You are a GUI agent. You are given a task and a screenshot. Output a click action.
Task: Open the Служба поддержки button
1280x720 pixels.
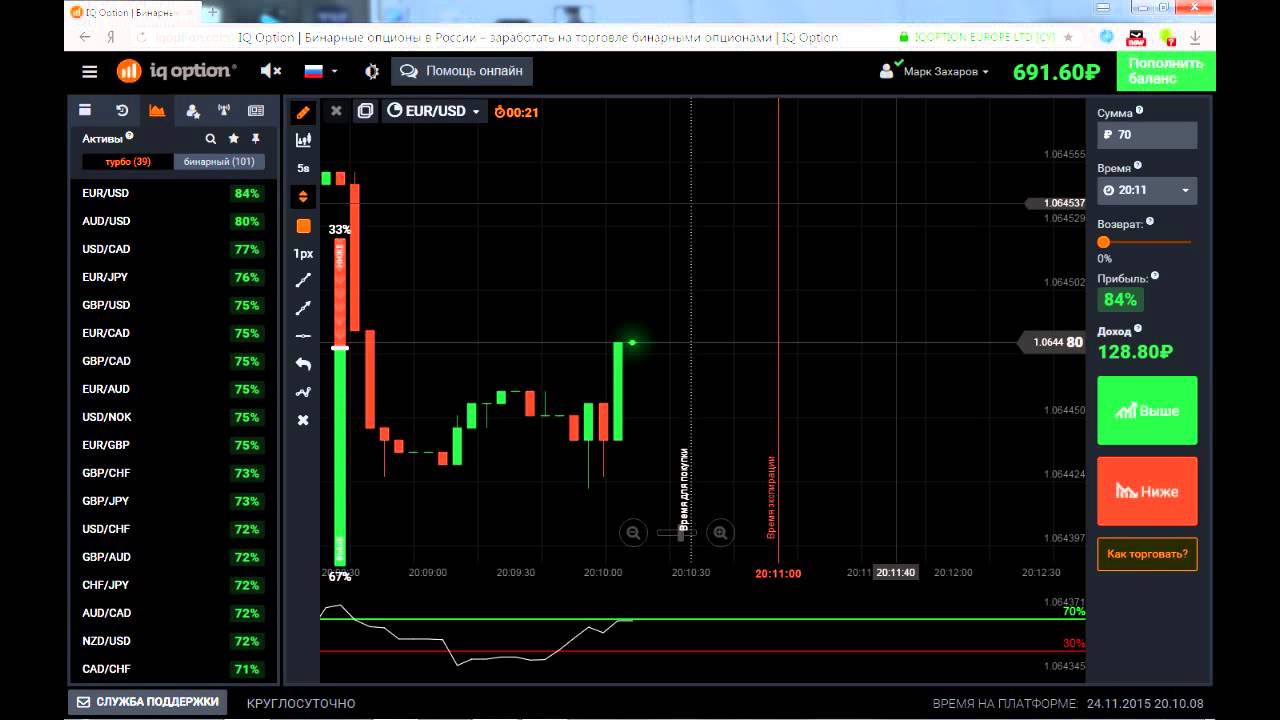[x=148, y=702]
